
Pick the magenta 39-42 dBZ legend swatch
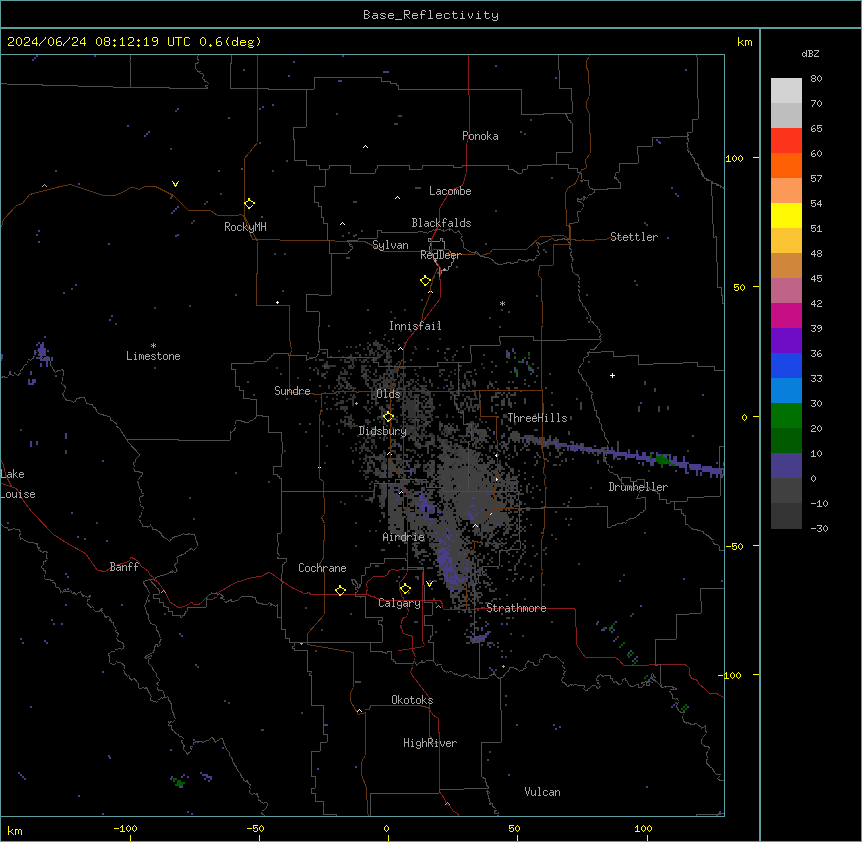786,315
